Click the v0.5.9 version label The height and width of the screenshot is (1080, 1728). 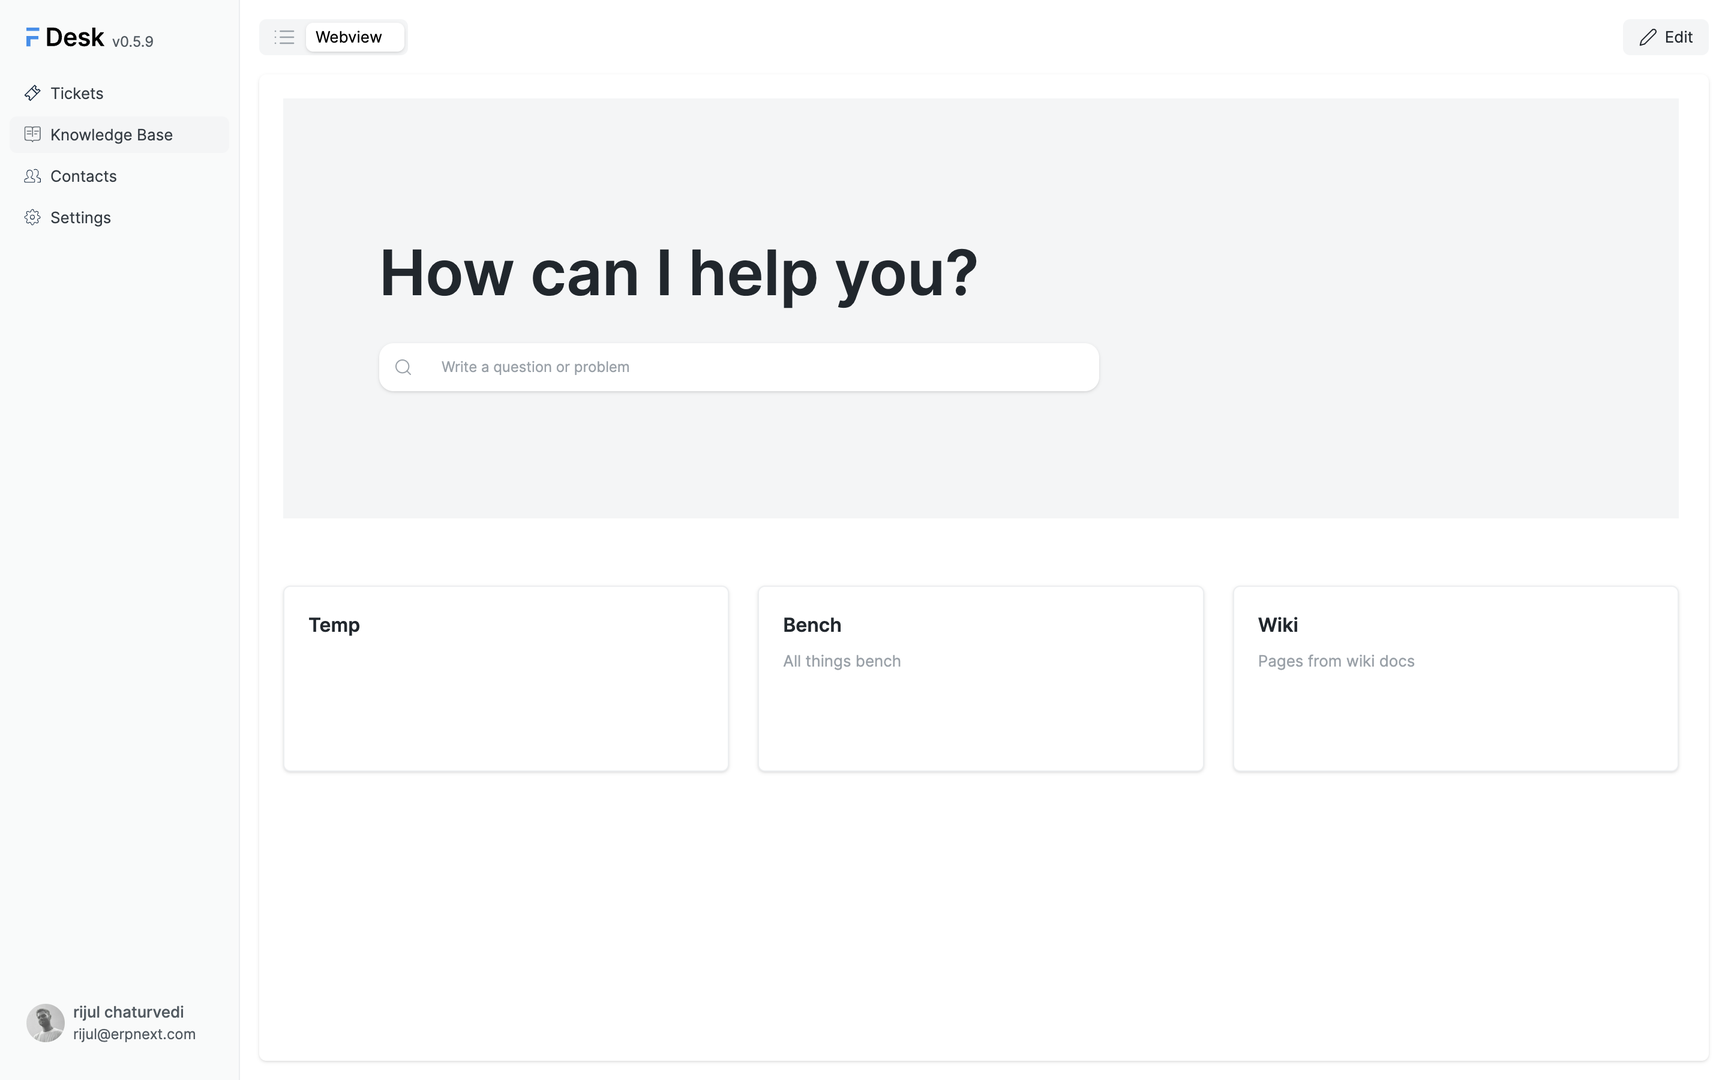click(132, 42)
